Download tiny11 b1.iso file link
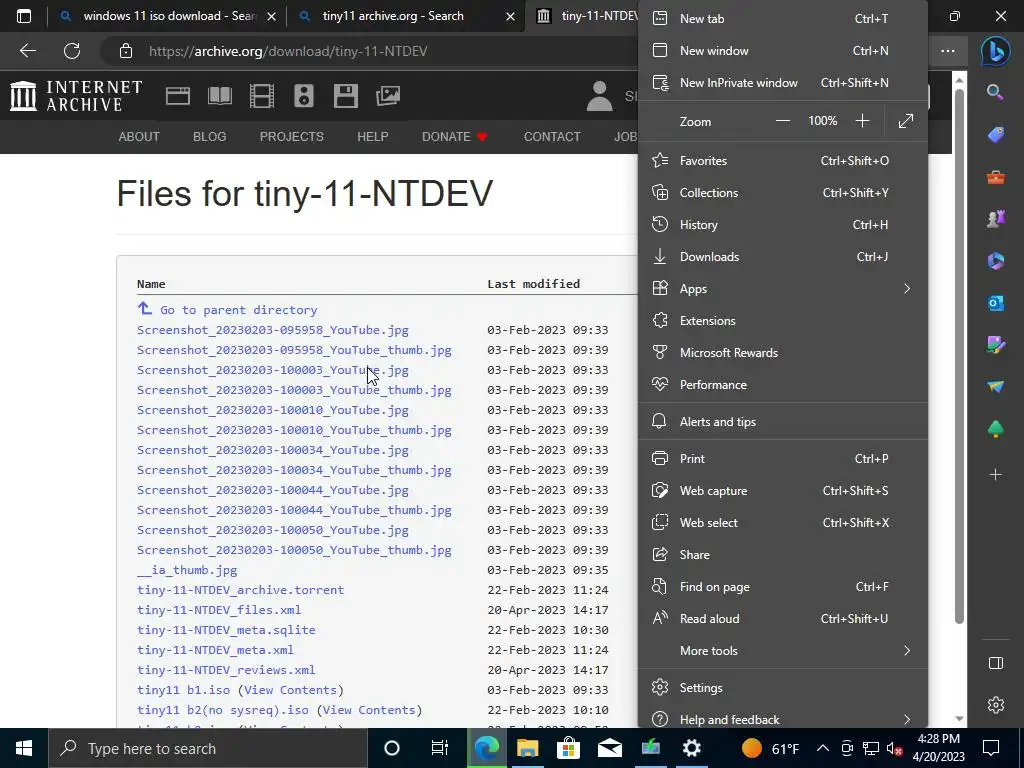This screenshot has height=768, width=1024. (x=184, y=690)
